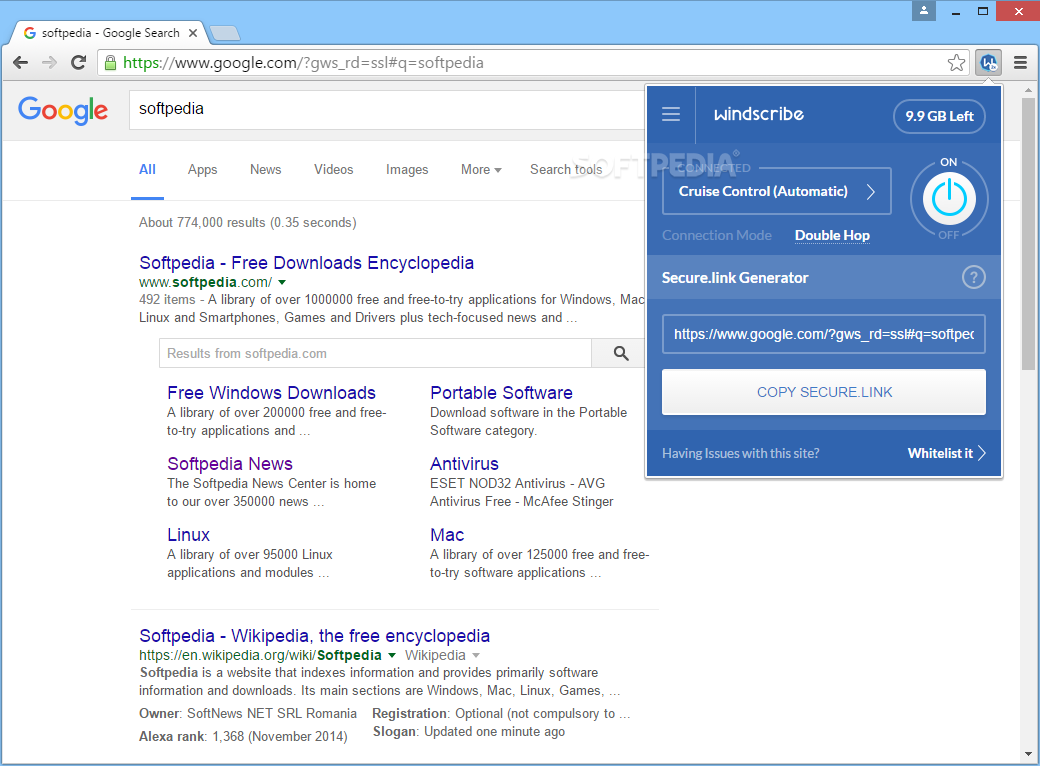This screenshot has height=766, width=1040.
Task: Switch to the News search tab
Action: (x=265, y=170)
